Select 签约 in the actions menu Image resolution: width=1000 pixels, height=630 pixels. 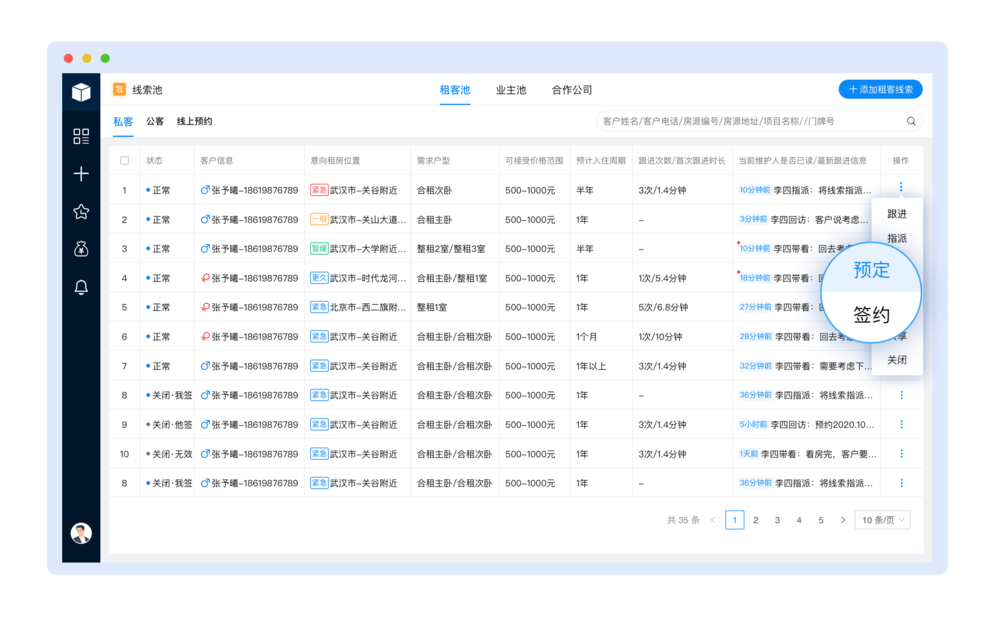coord(871,314)
